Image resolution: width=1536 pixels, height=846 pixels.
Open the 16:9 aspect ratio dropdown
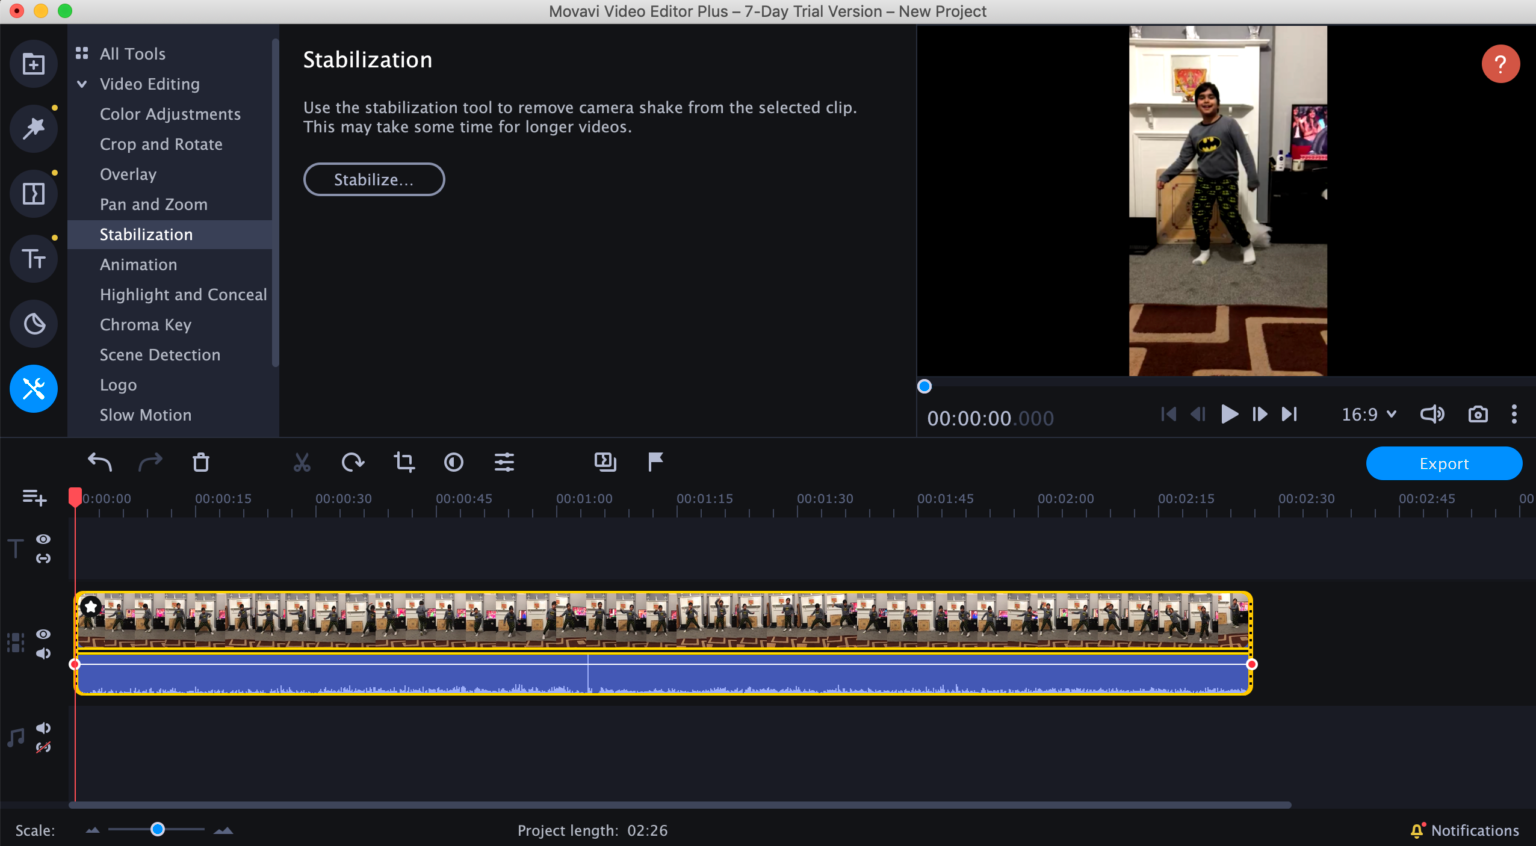1368,413
